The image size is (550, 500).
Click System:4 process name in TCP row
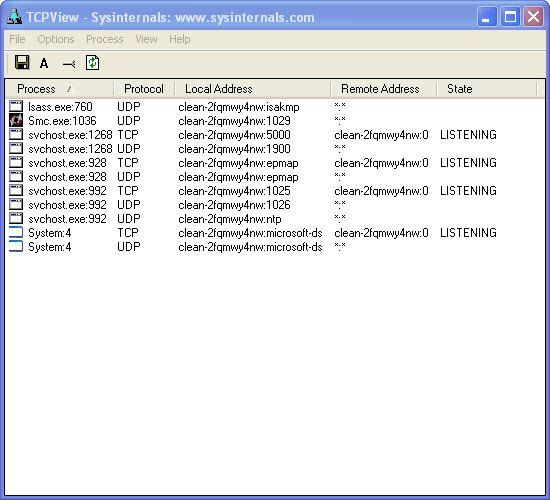[49, 233]
